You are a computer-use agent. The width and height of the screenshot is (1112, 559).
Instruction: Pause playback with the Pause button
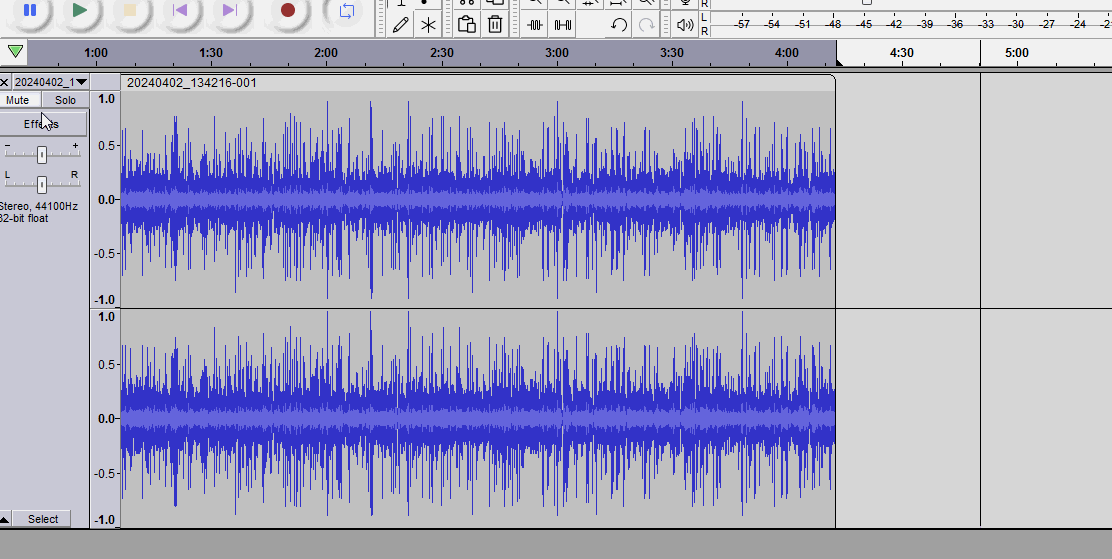(30, 10)
